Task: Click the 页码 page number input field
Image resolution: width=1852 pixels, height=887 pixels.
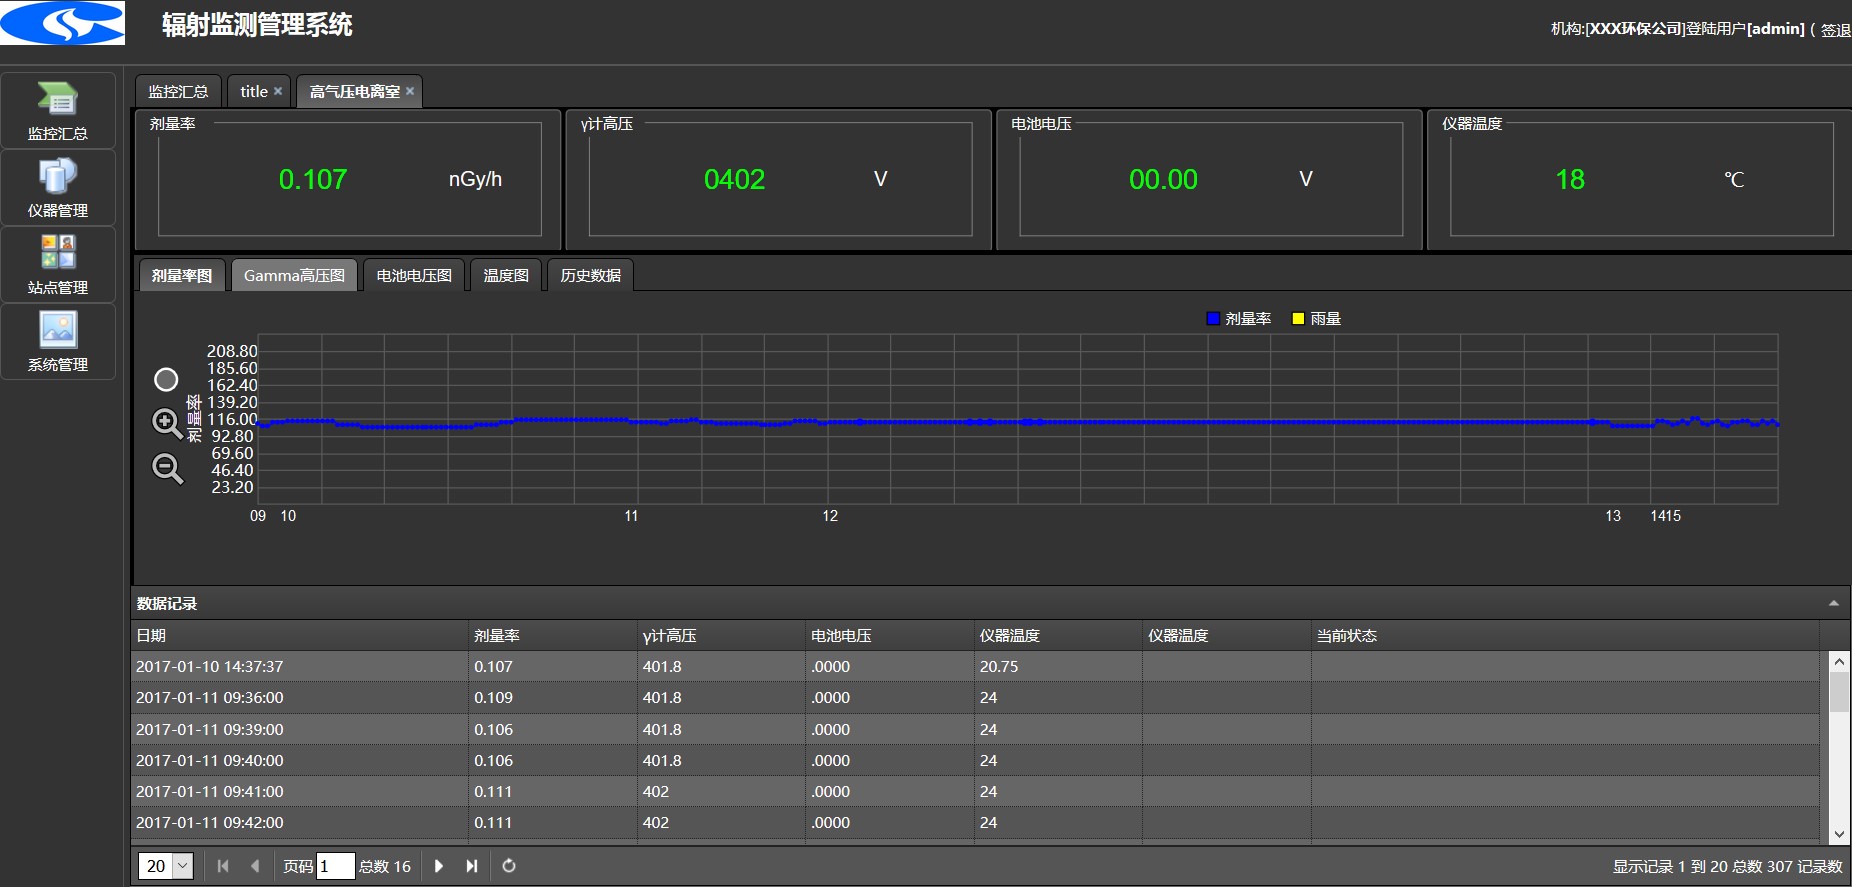Action: [x=335, y=866]
